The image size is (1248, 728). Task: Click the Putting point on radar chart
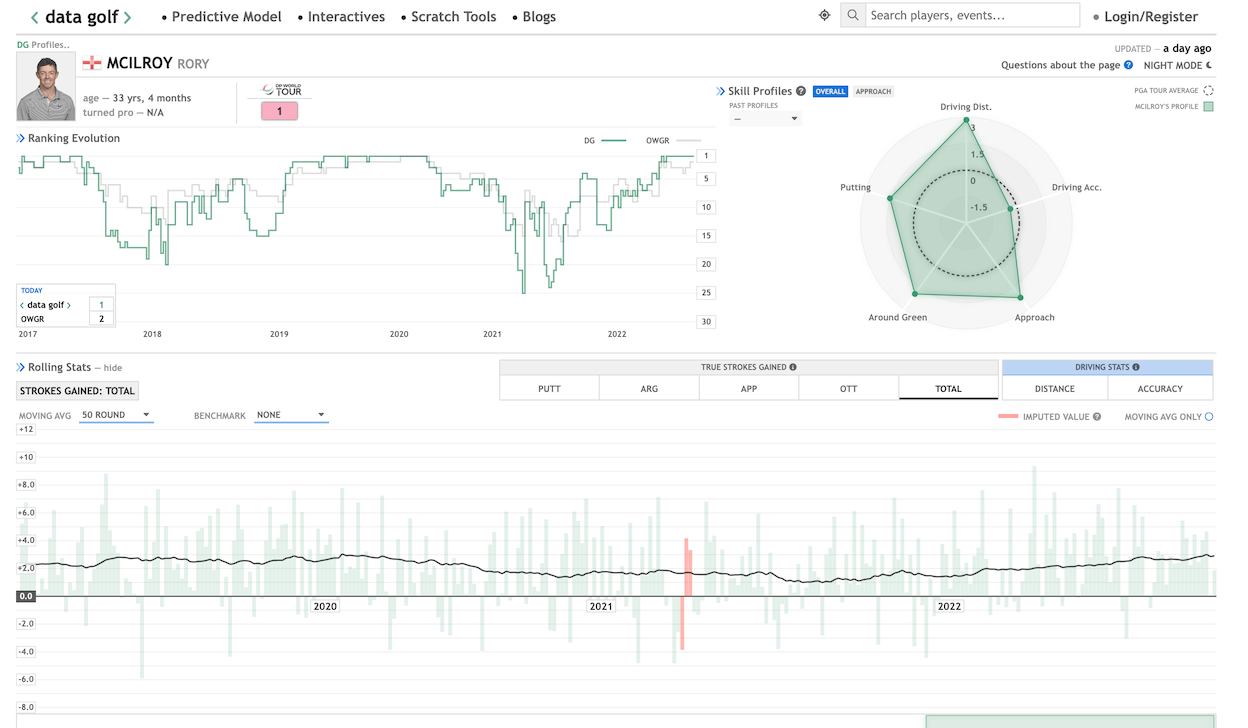pyautogui.click(x=889, y=199)
